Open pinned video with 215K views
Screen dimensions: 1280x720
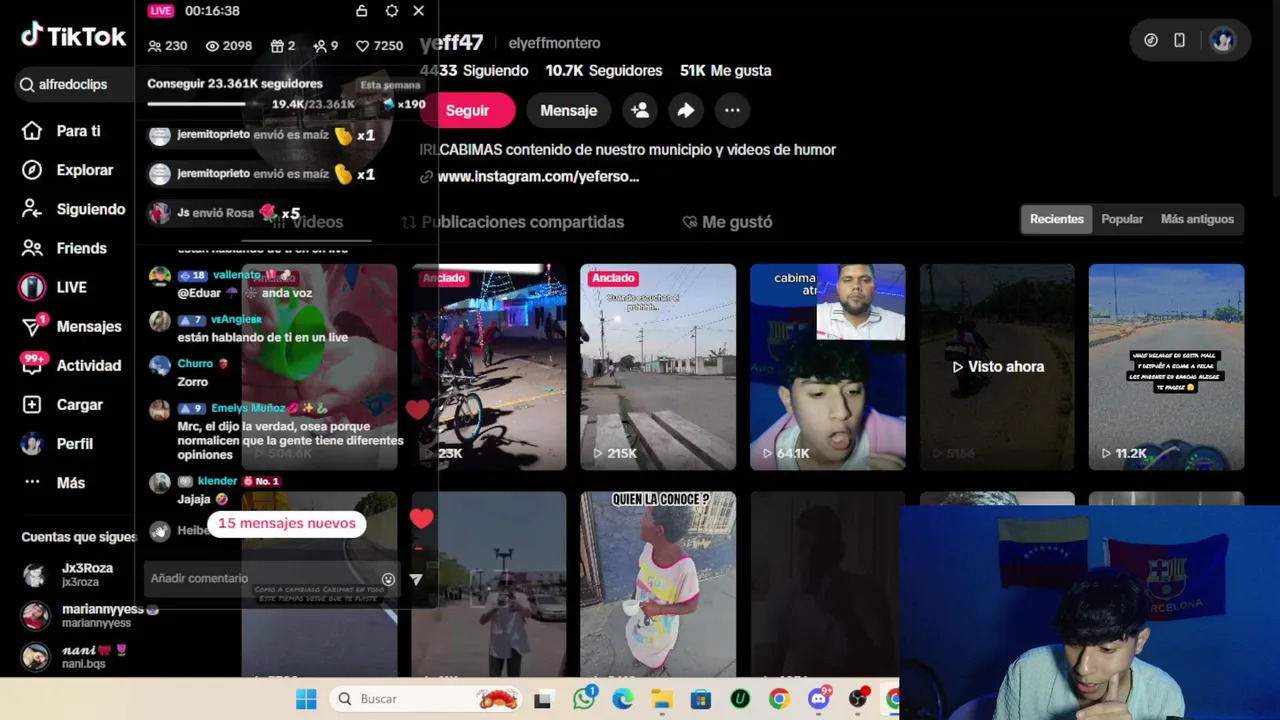point(658,367)
